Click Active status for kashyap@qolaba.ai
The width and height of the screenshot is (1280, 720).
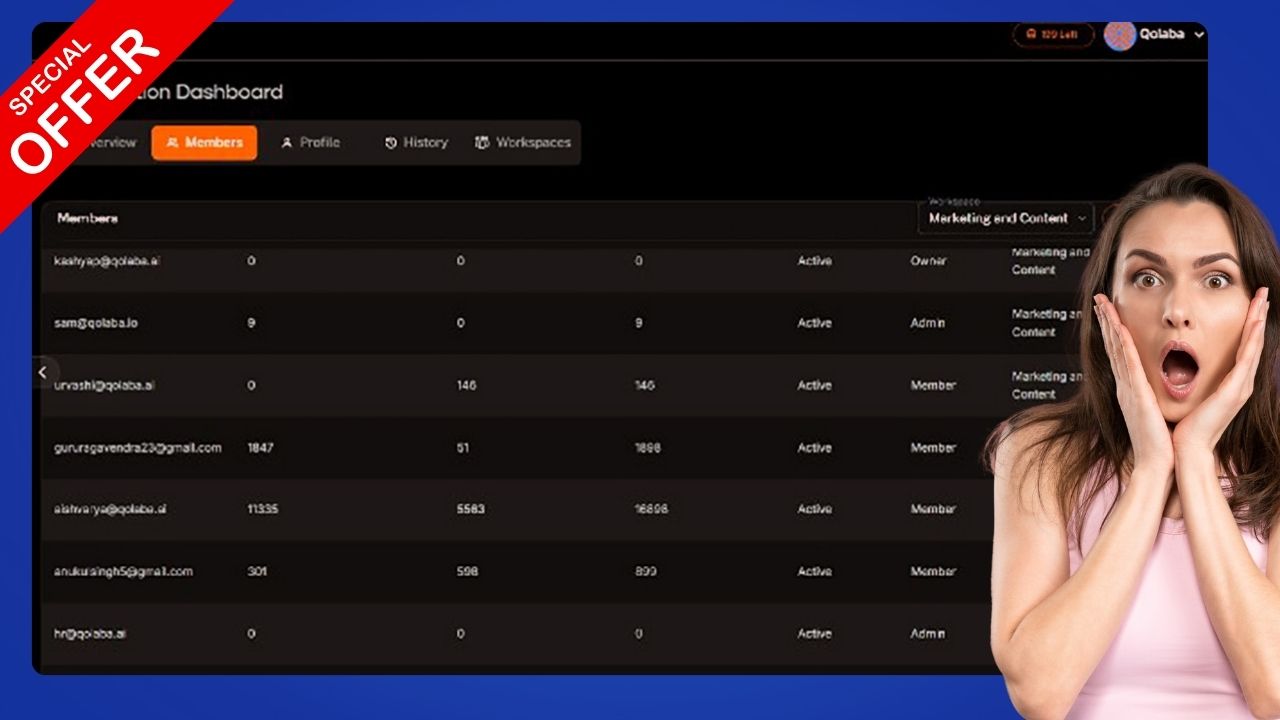(814, 261)
